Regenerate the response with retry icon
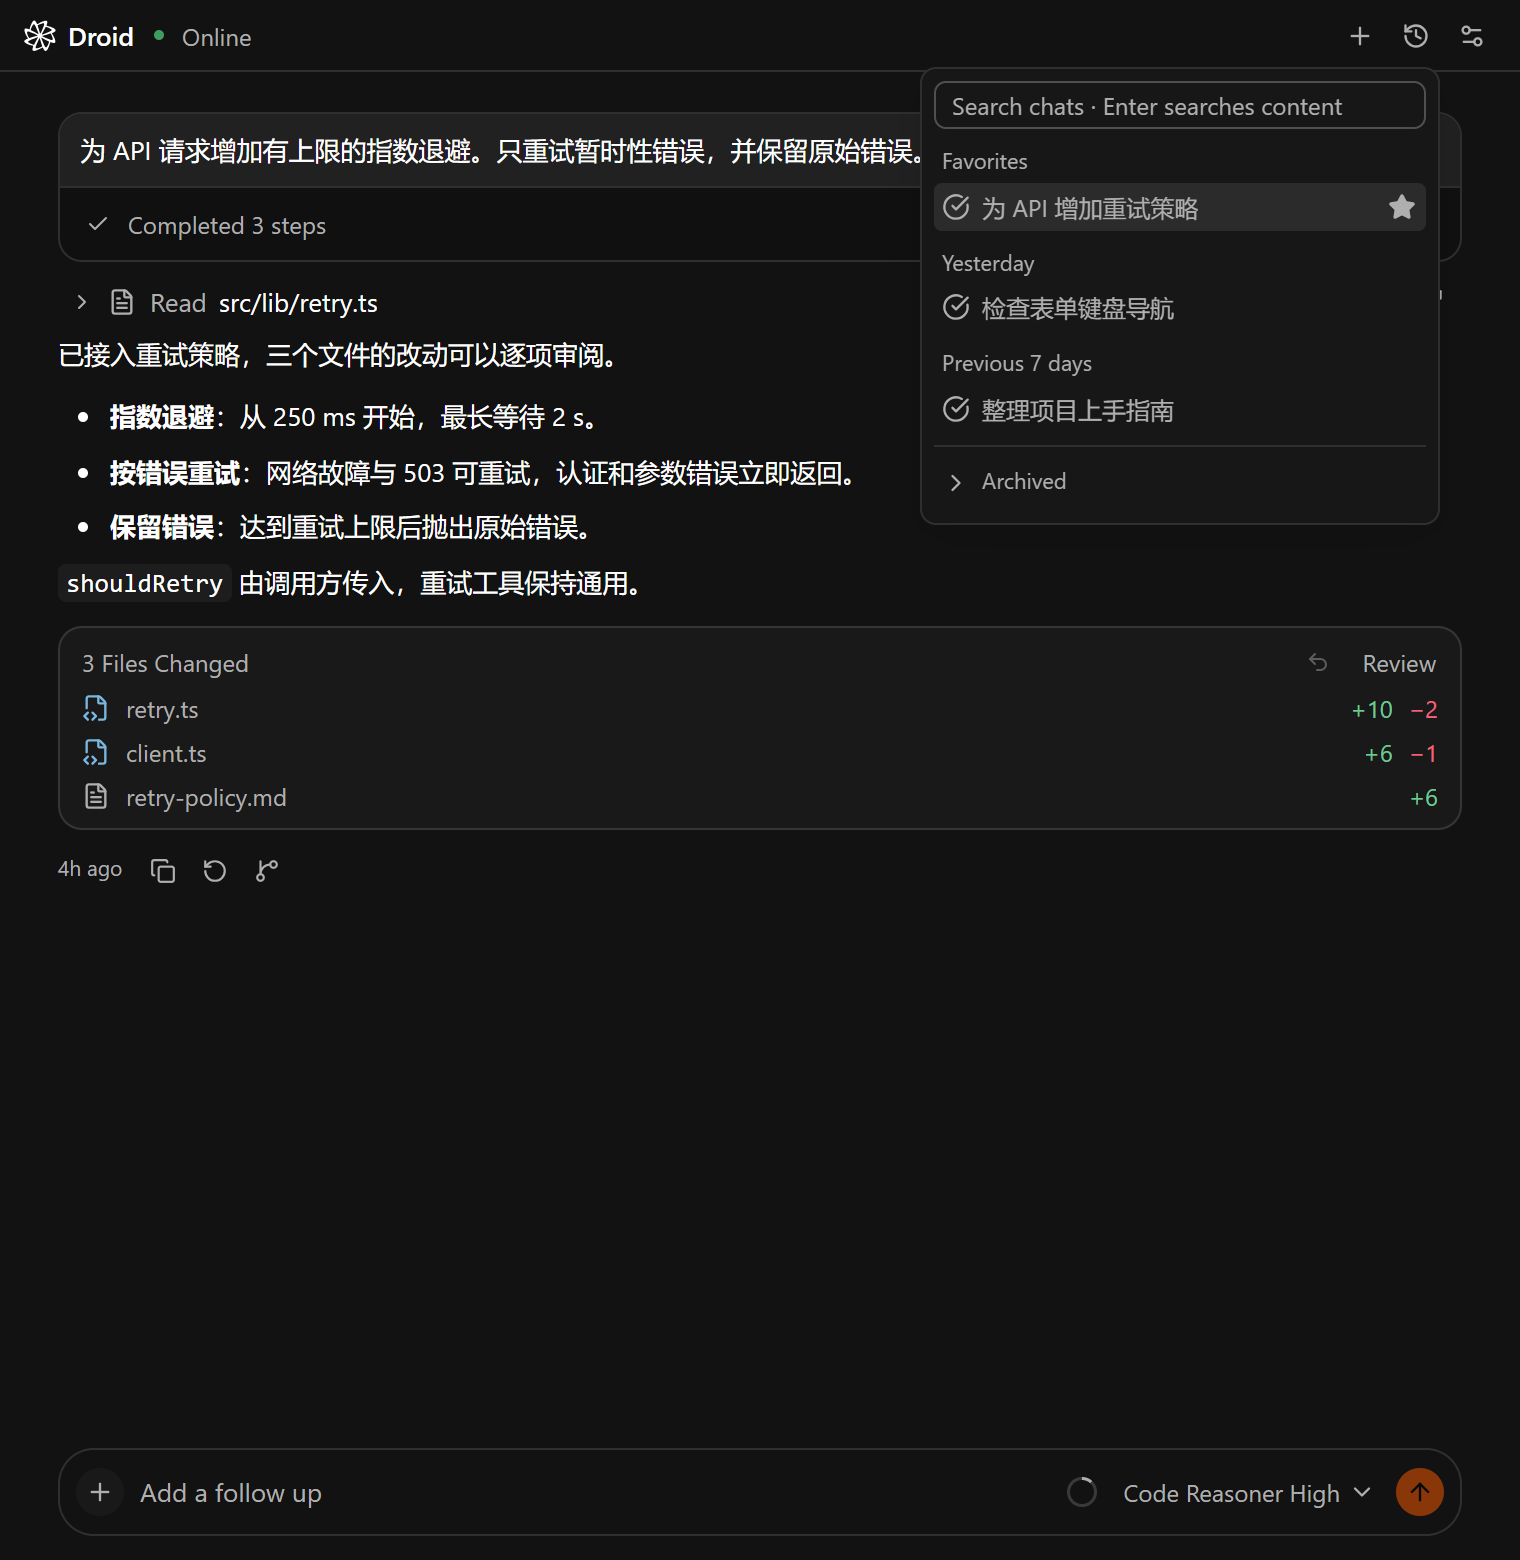Image resolution: width=1520 pixels, height=1560 pixels. point(215,871)
